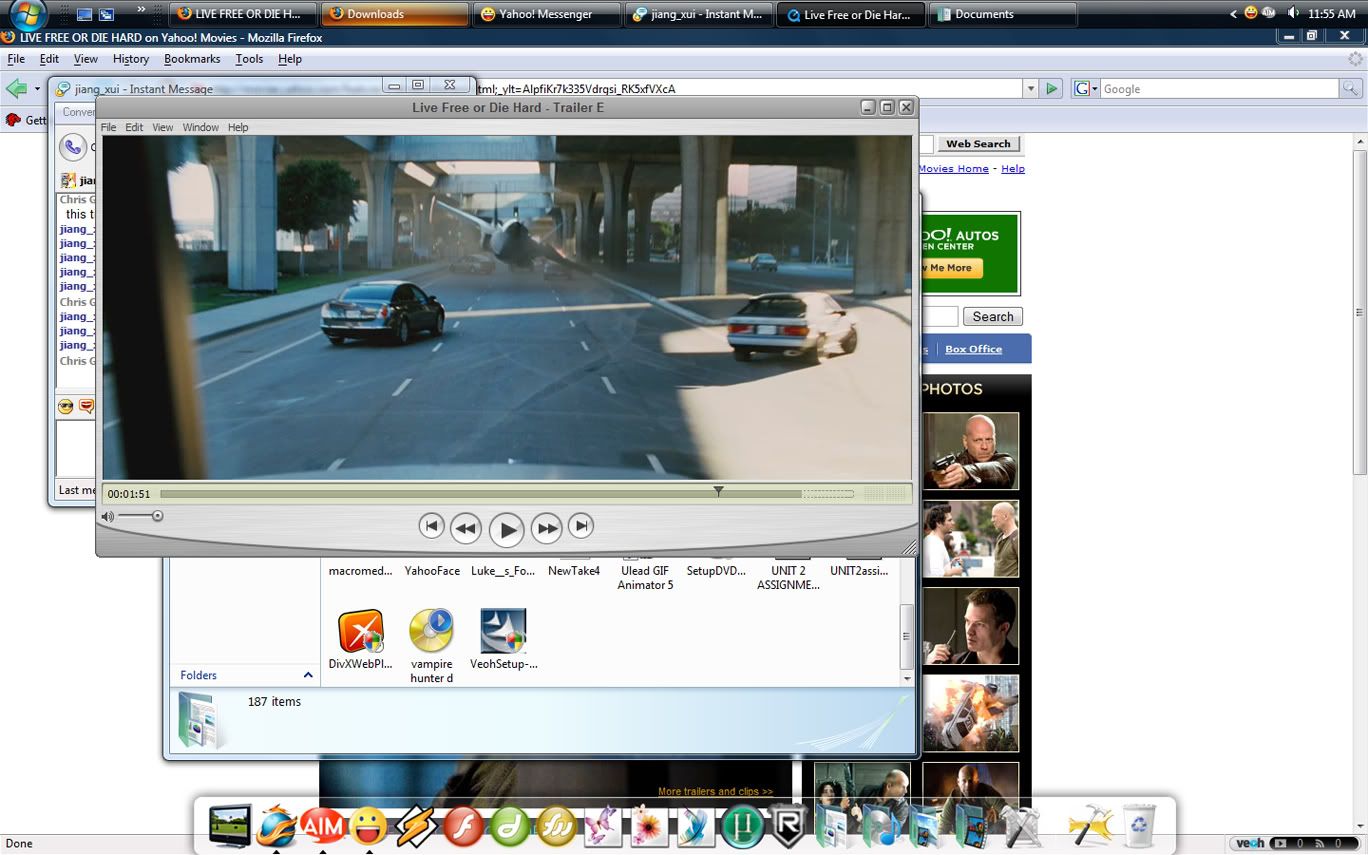
Task: Open the yellow hammer dock icon
Action: 1090,826
